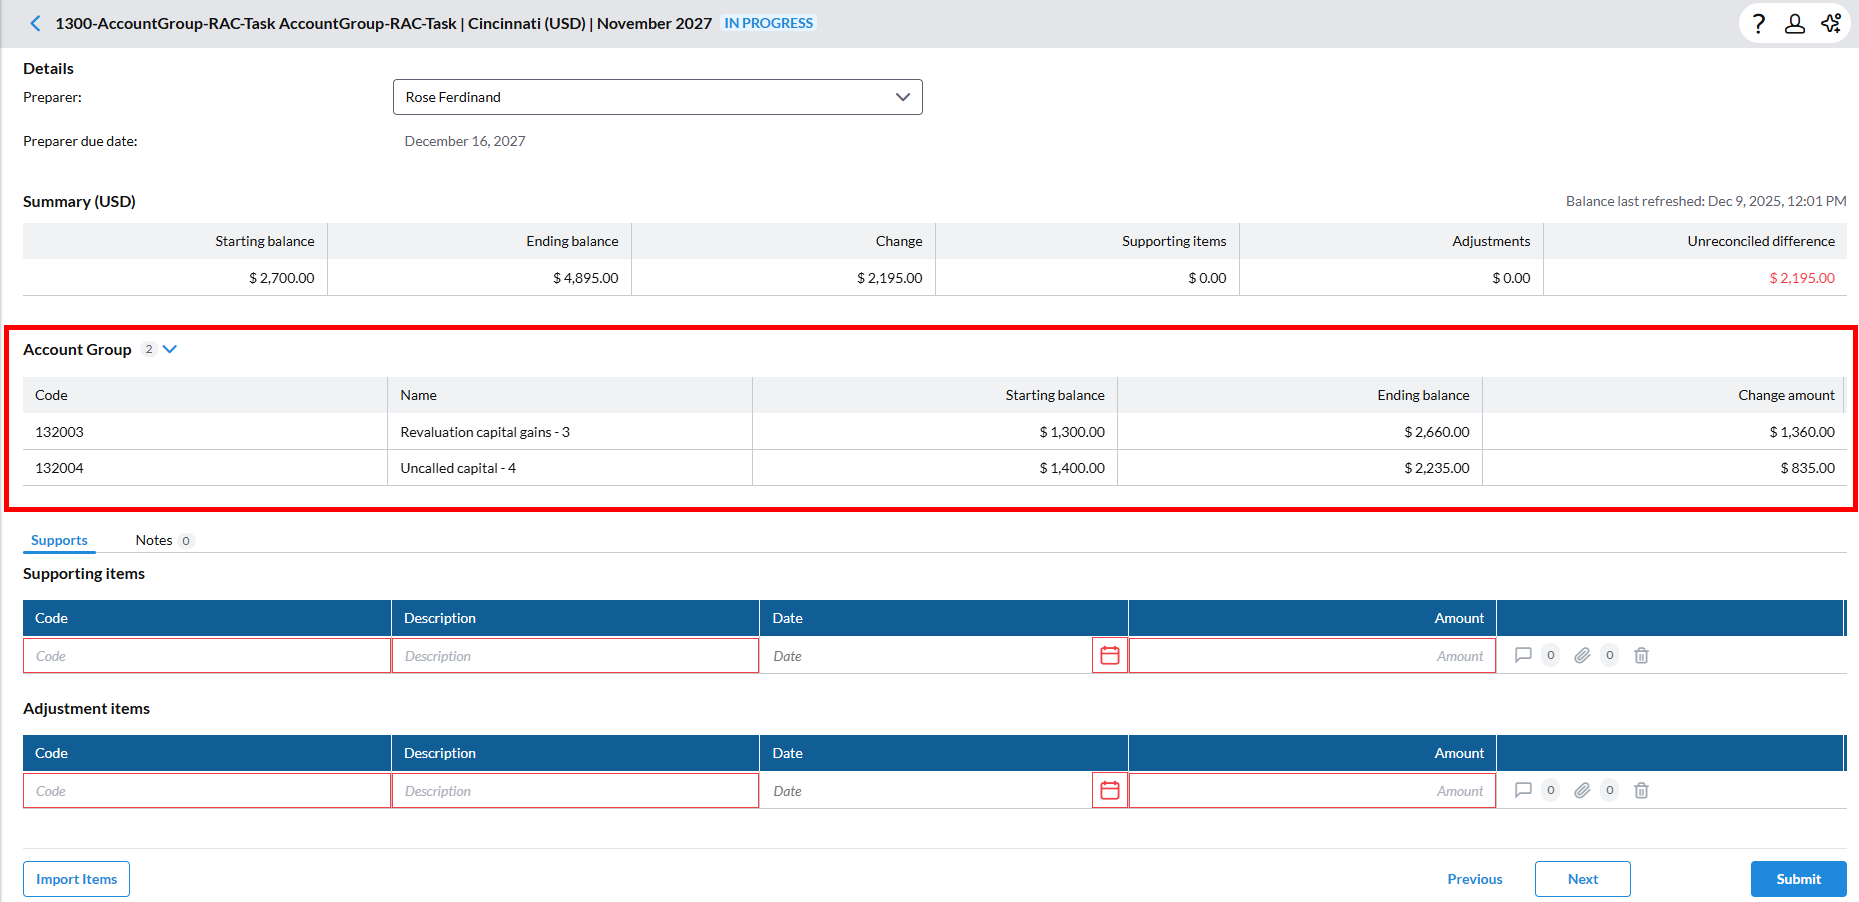Click the back arrow in the header

(x=35, y=23)
